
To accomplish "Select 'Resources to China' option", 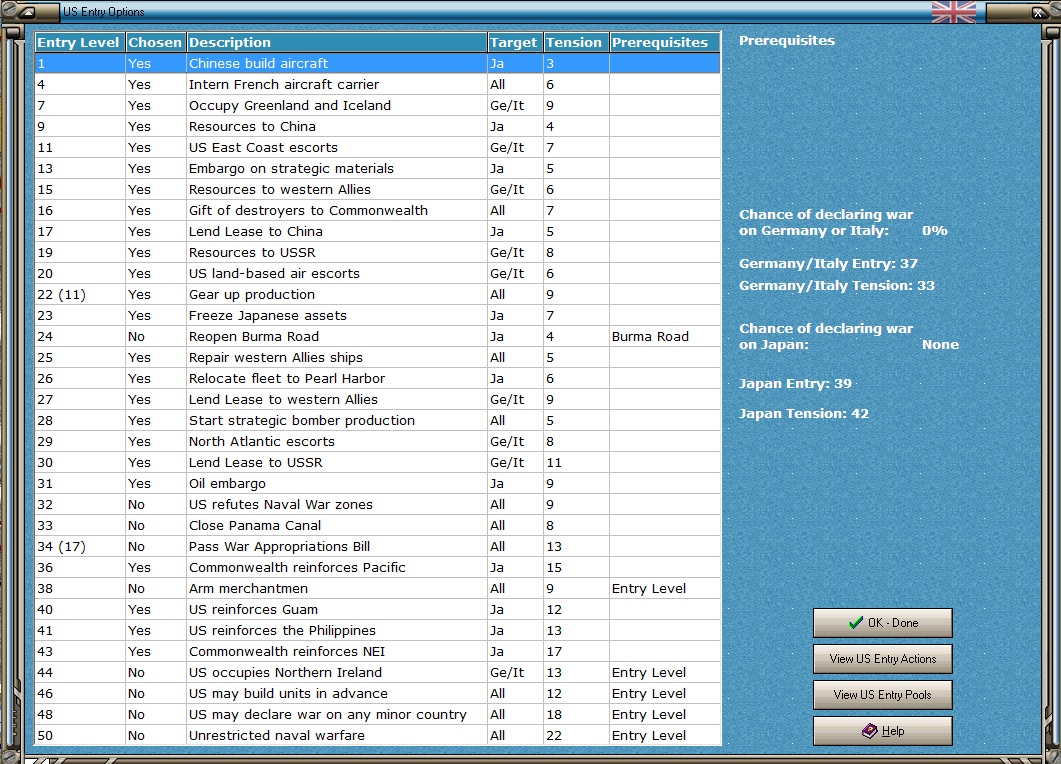I will pos(378,126).
